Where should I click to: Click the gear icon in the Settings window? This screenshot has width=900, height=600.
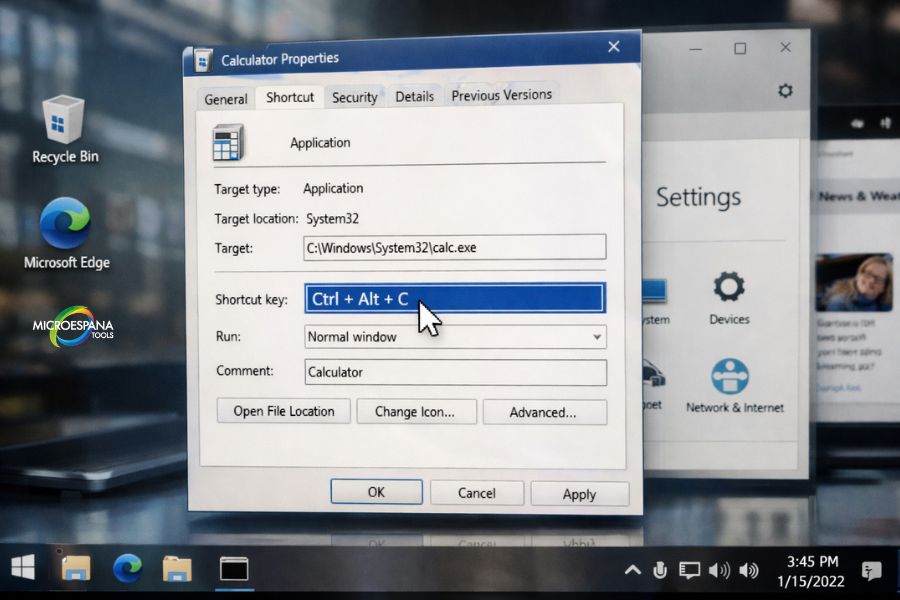tap(784, 90)
